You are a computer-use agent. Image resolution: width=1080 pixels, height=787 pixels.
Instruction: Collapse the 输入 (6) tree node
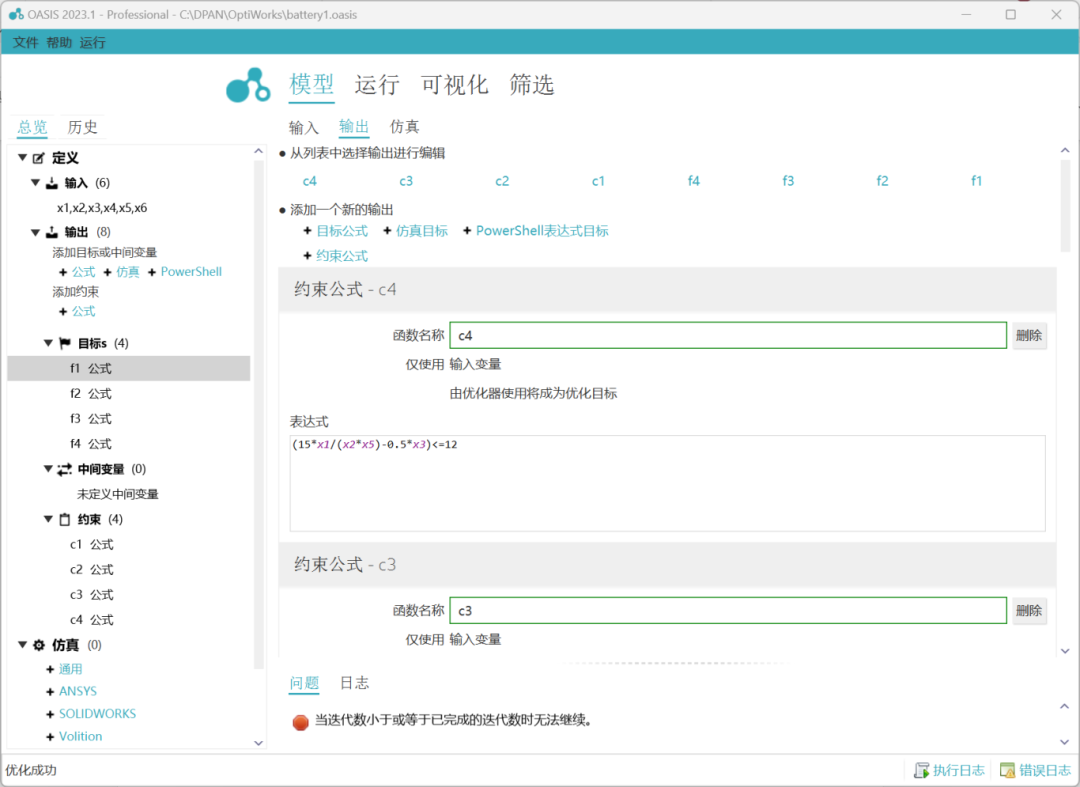tap(35, 182)
